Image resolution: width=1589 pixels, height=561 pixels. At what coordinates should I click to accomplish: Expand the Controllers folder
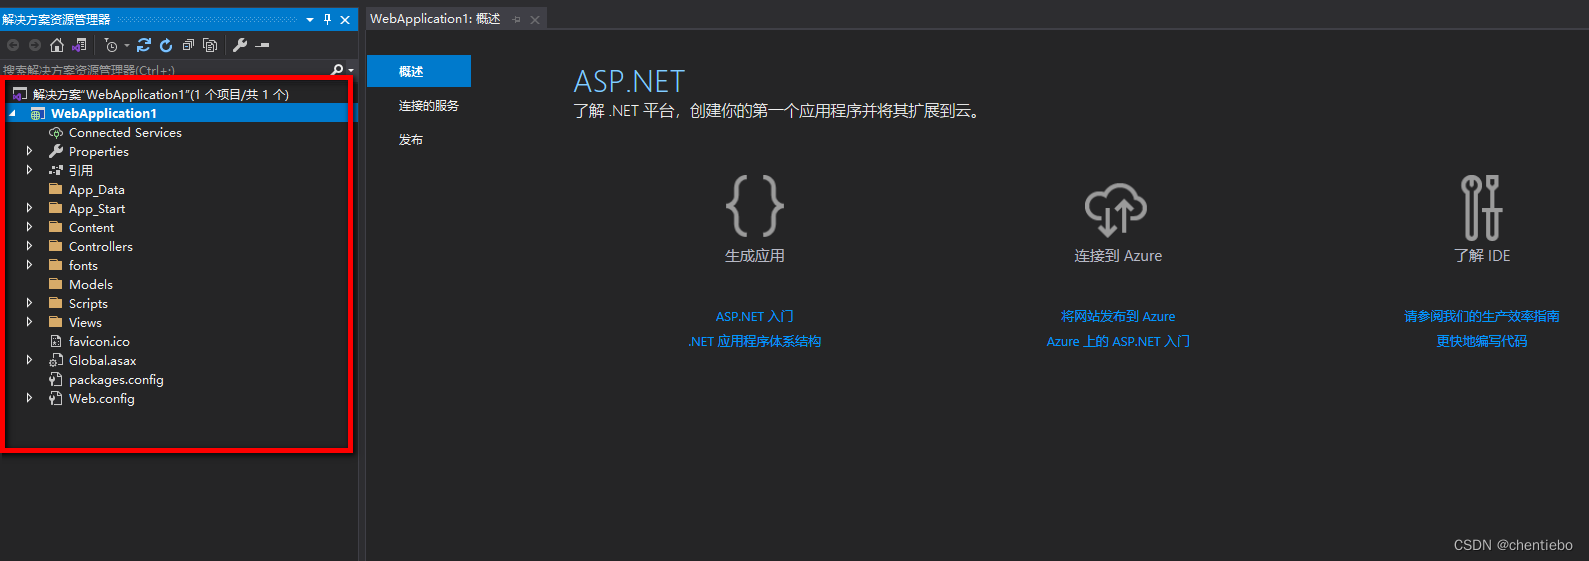29,246
